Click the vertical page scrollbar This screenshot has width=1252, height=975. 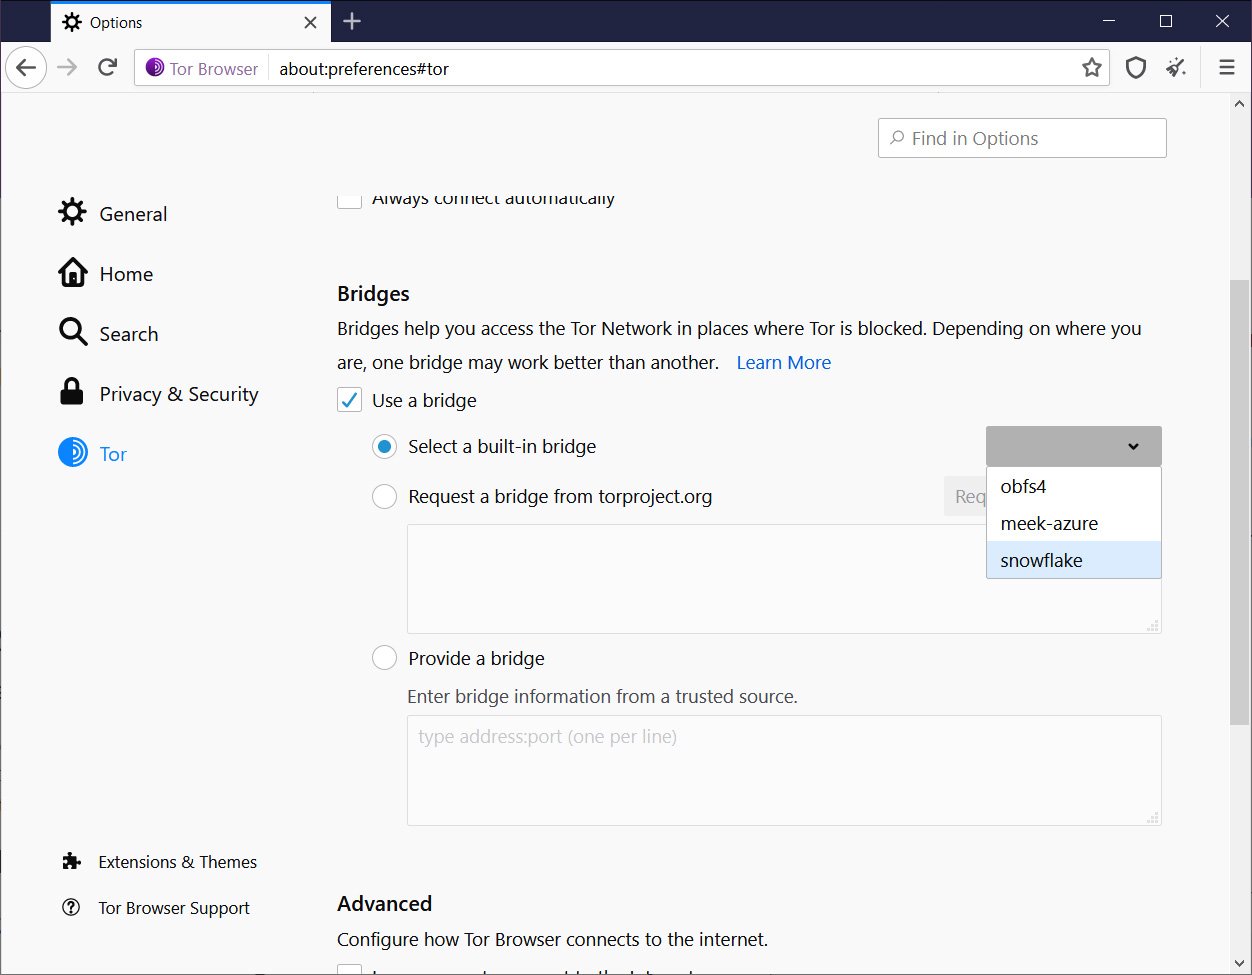coord(1239,500)
